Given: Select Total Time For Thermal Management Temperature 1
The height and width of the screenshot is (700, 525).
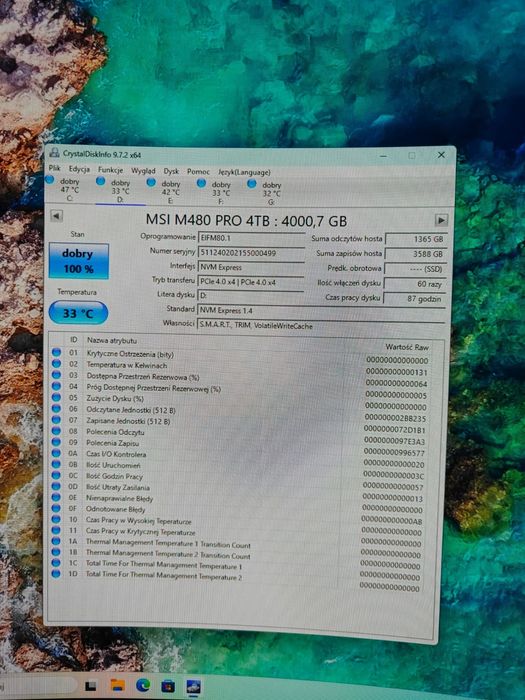Looking at the screenshot, I should (x=237, y=565).
